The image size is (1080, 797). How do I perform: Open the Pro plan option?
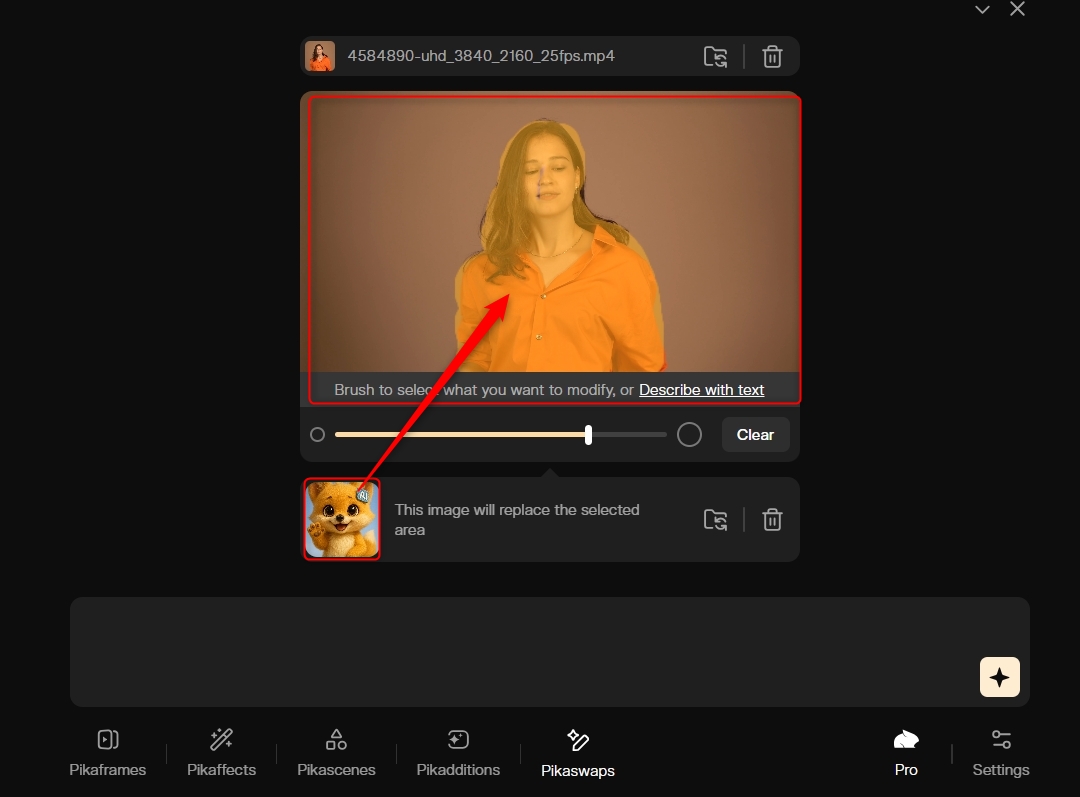click(x=906, y=753)
